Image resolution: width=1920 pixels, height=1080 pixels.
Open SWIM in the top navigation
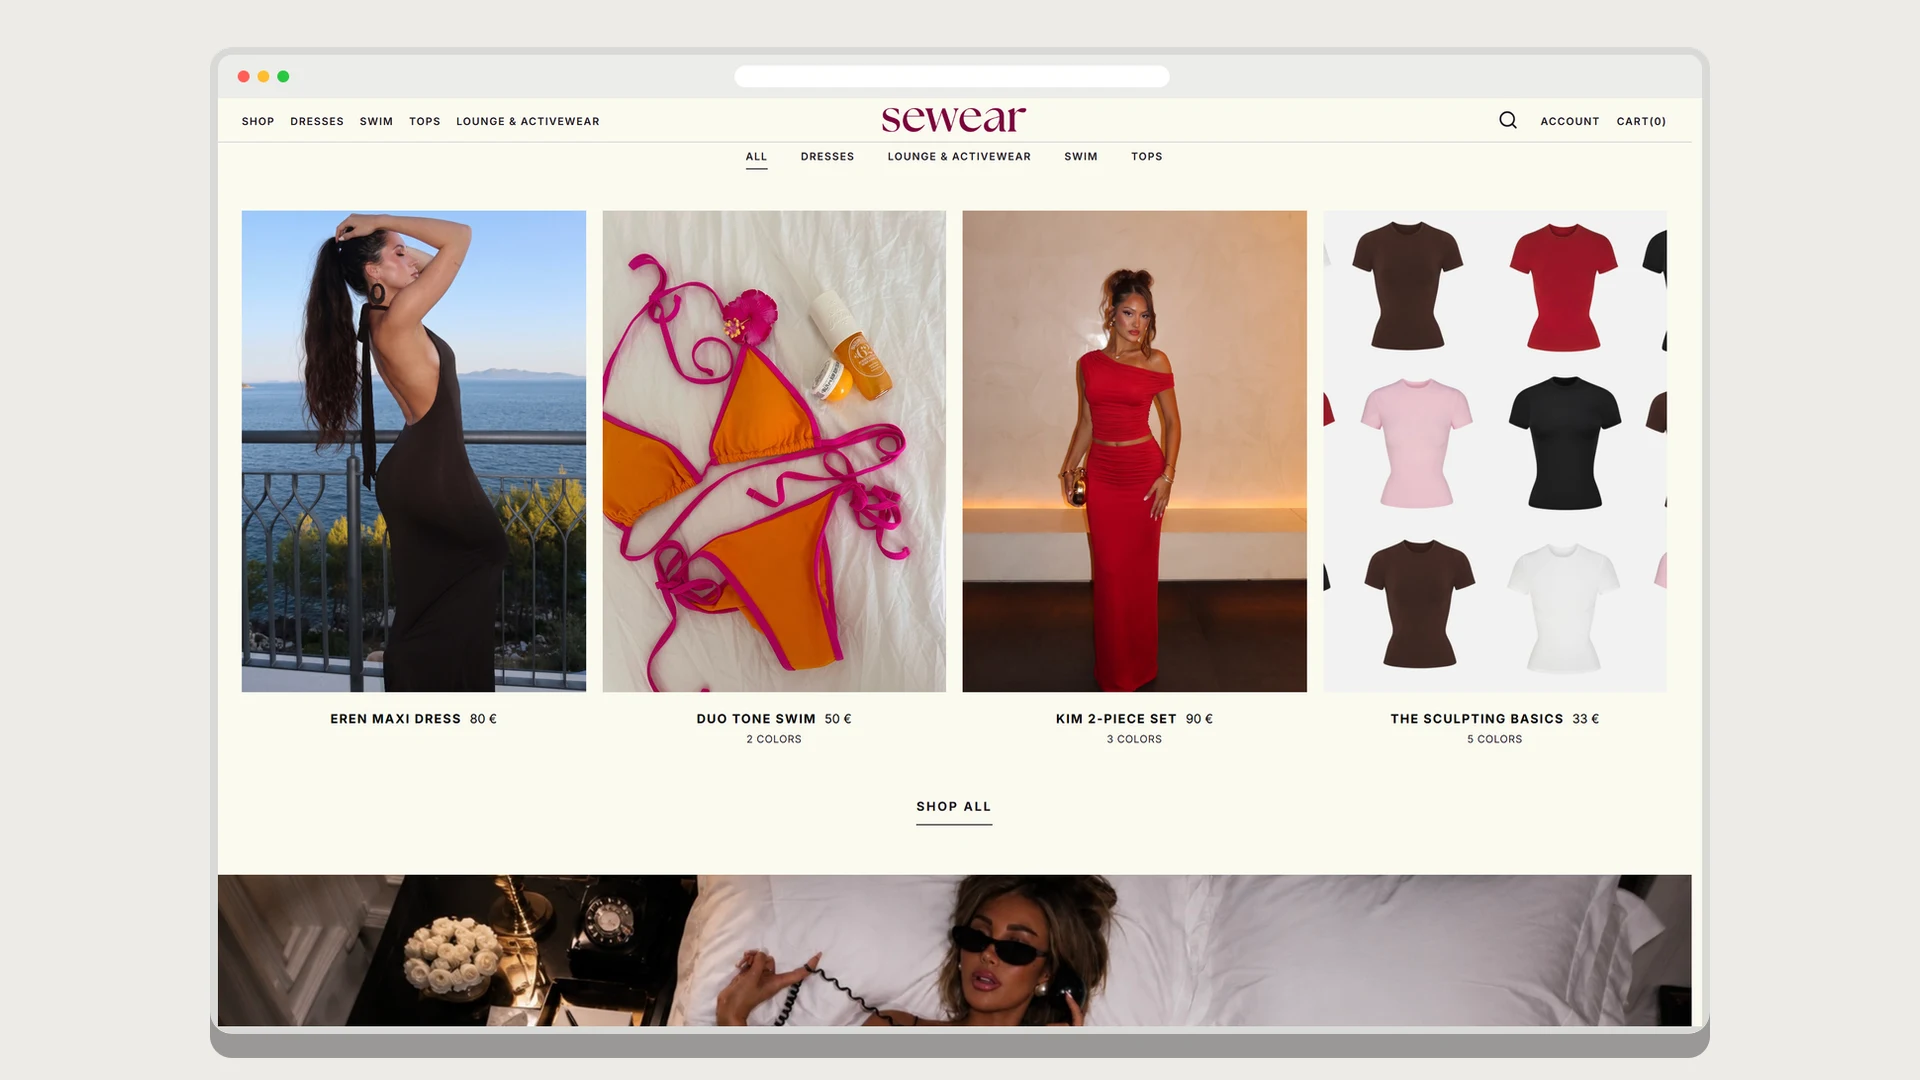376,121
